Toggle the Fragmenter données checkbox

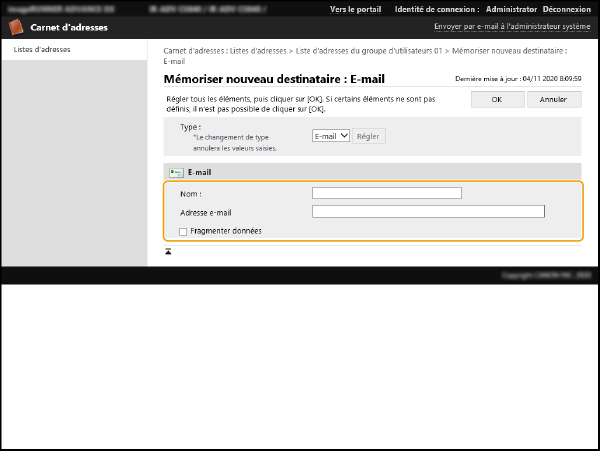[x=183, y=231]
